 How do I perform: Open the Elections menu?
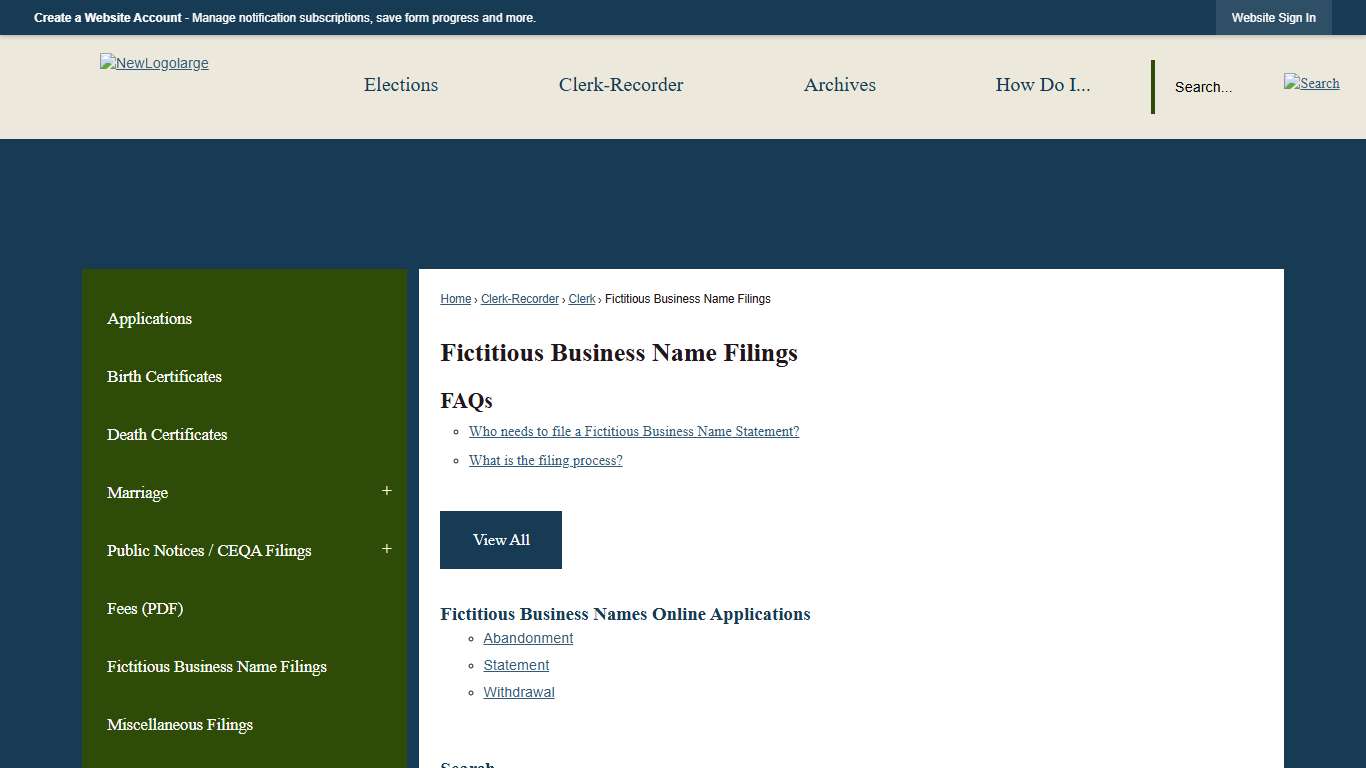tap(400, 85)
